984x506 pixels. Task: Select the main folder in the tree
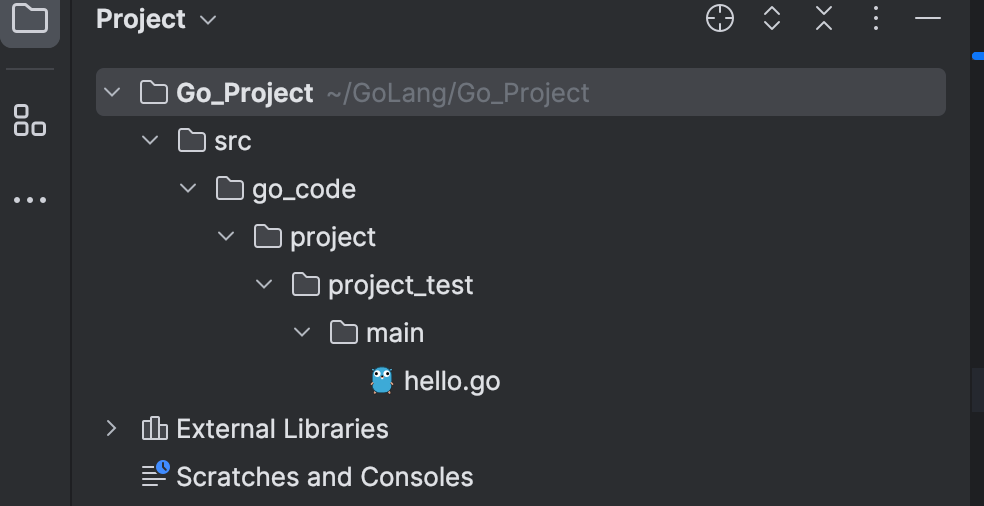[395, 333]
